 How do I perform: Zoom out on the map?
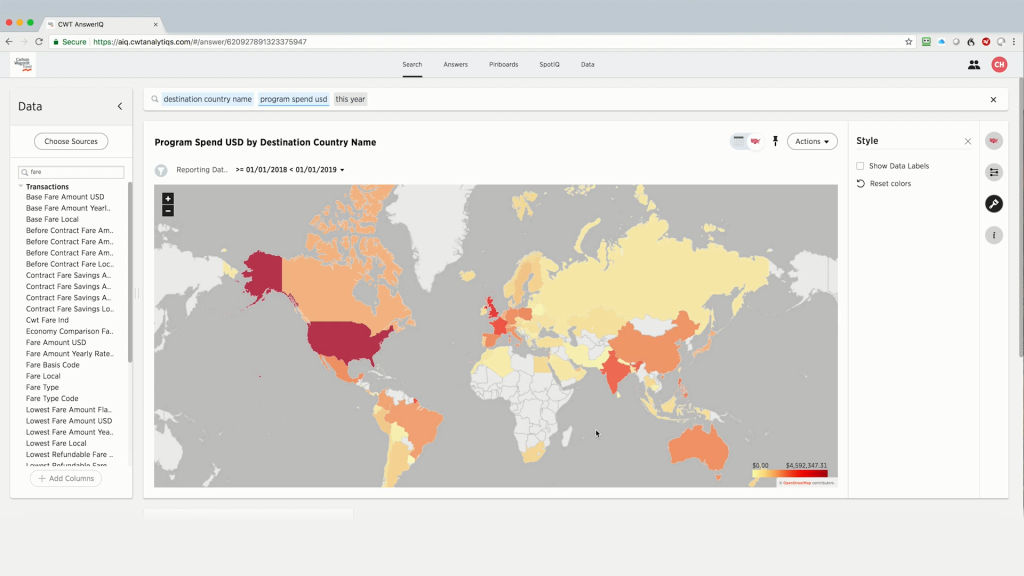(168, 211)
